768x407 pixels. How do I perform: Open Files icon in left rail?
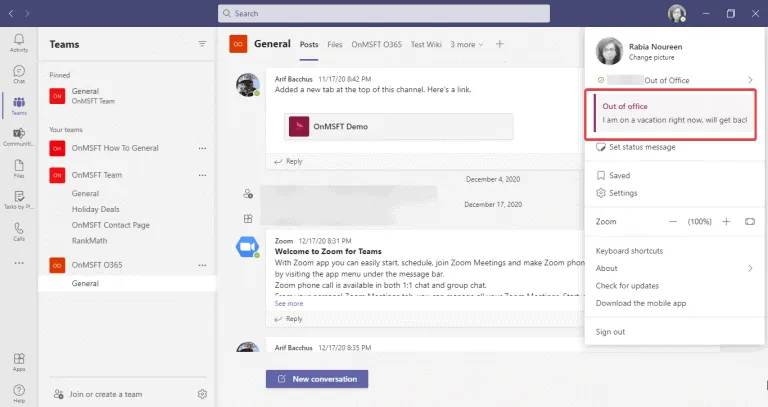click(18, 168)
